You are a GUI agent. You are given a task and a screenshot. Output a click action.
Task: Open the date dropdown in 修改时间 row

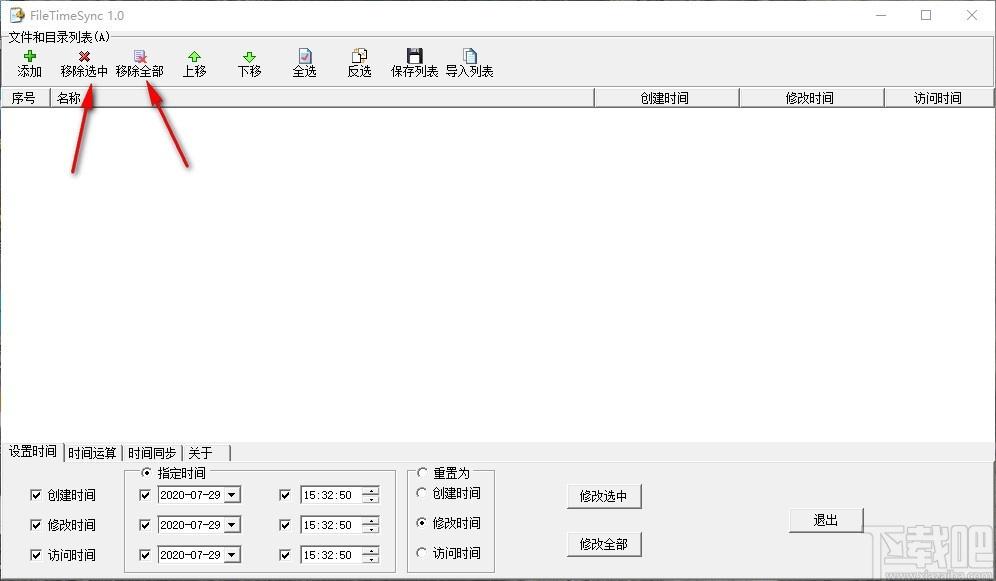pos(232,524)
